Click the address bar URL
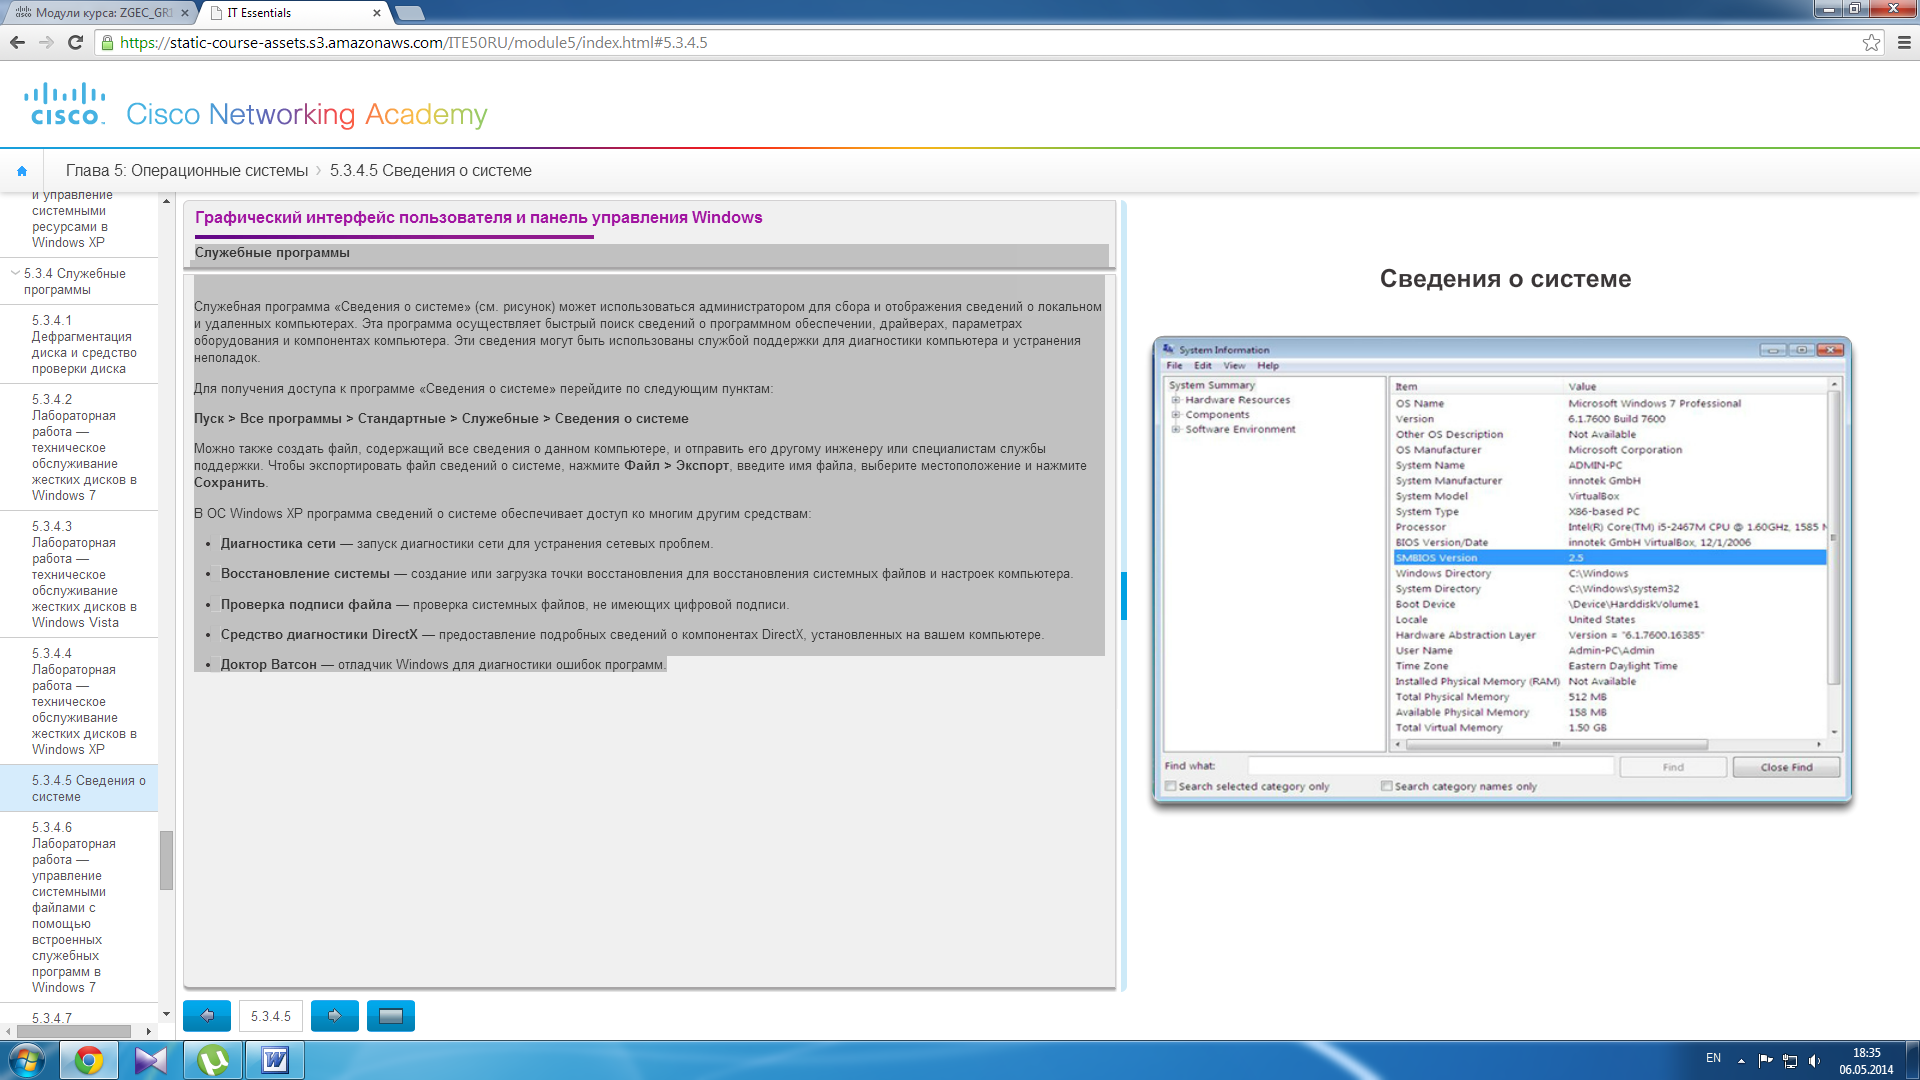Image resolution: width=1920 pixels, height=1080 pixels. [414, 42]
